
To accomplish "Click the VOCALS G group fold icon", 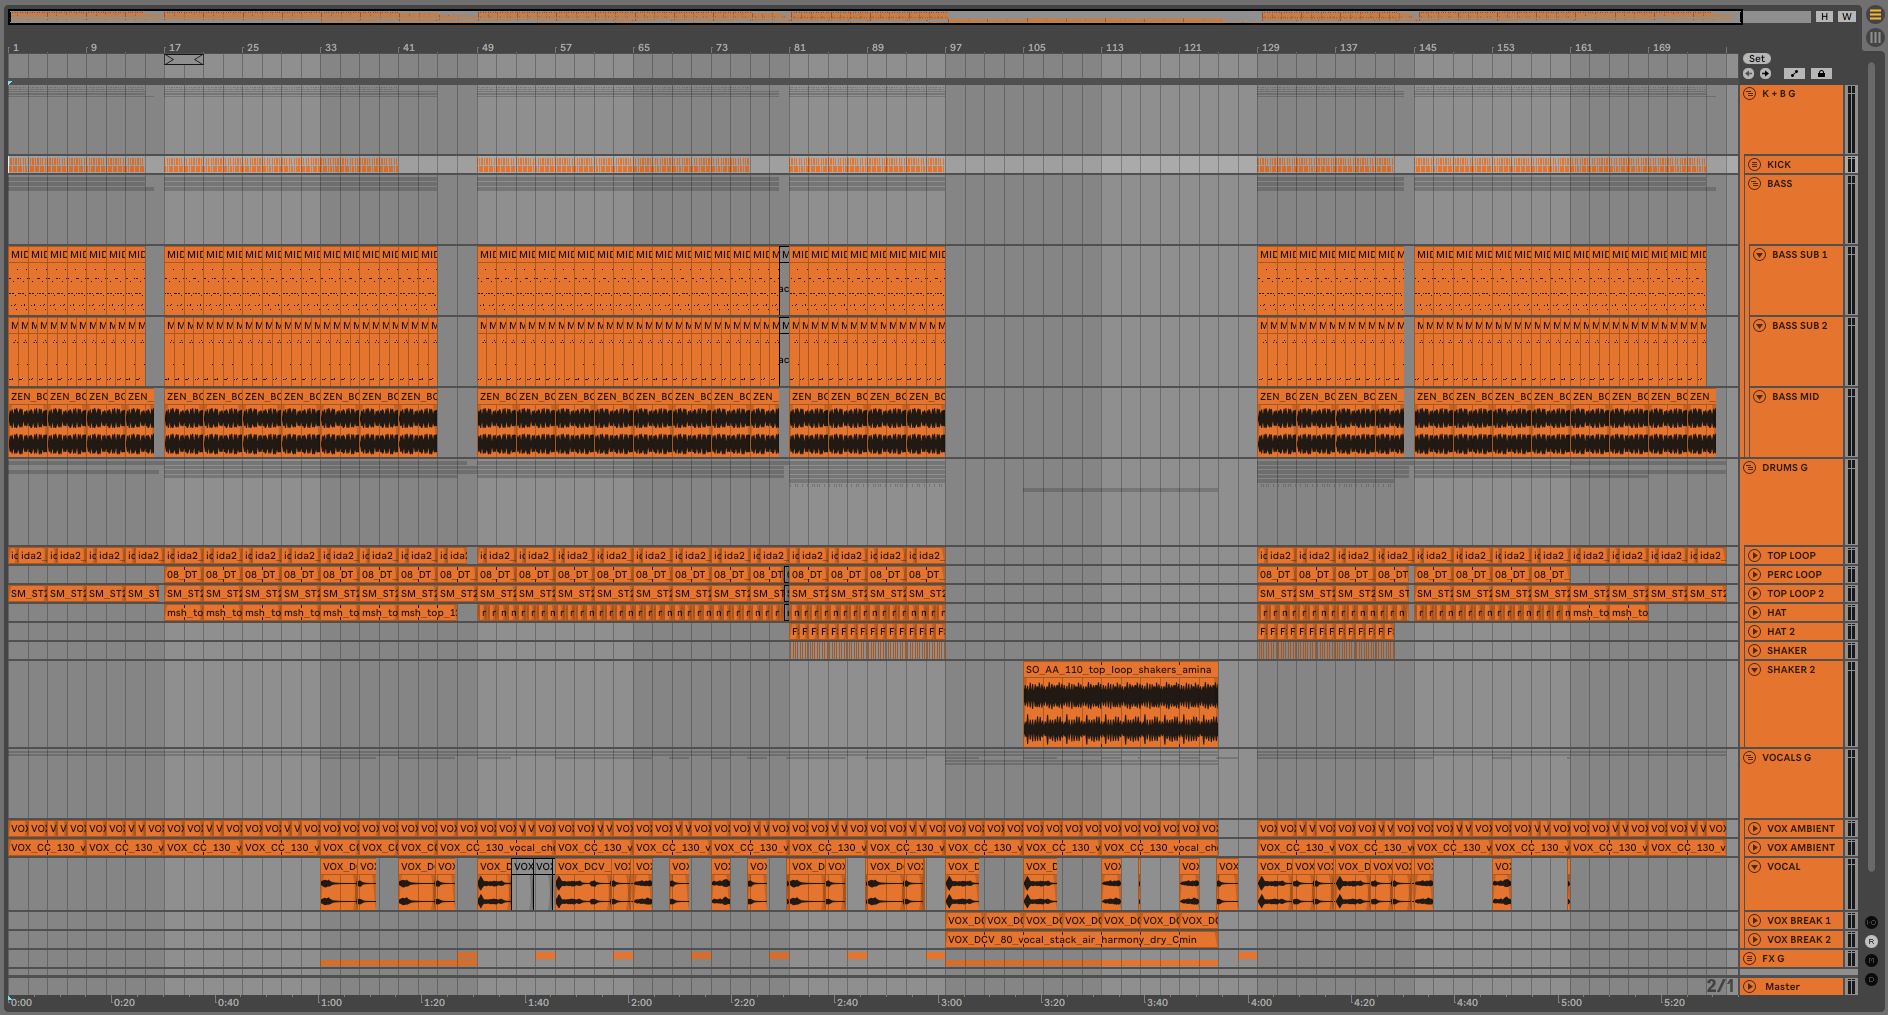I will [x=1750, y=758].
